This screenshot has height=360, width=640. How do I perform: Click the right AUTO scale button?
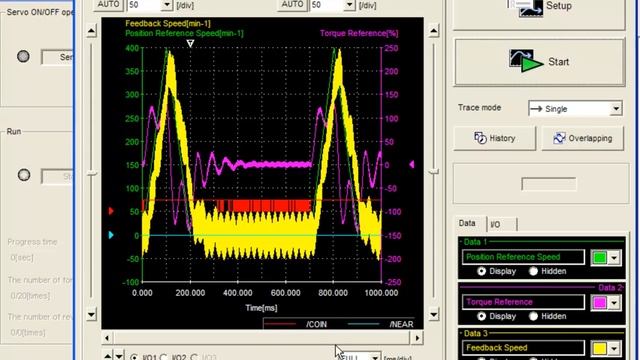(292, 5)
